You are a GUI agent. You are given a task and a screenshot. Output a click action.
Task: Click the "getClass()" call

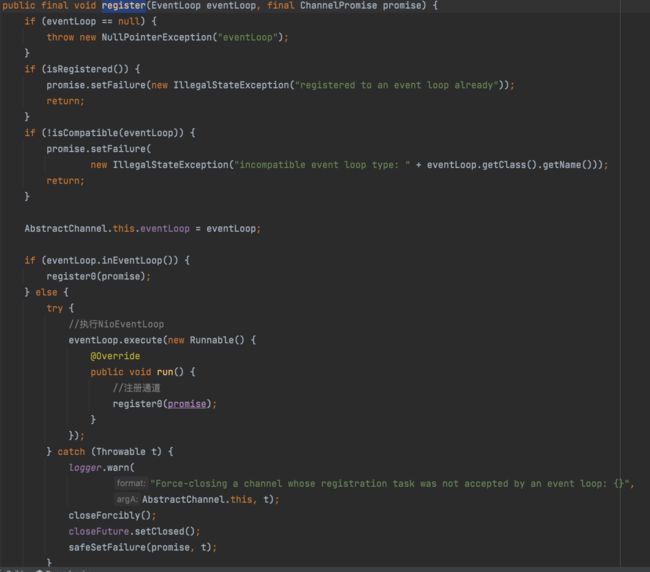coord(509,165)
